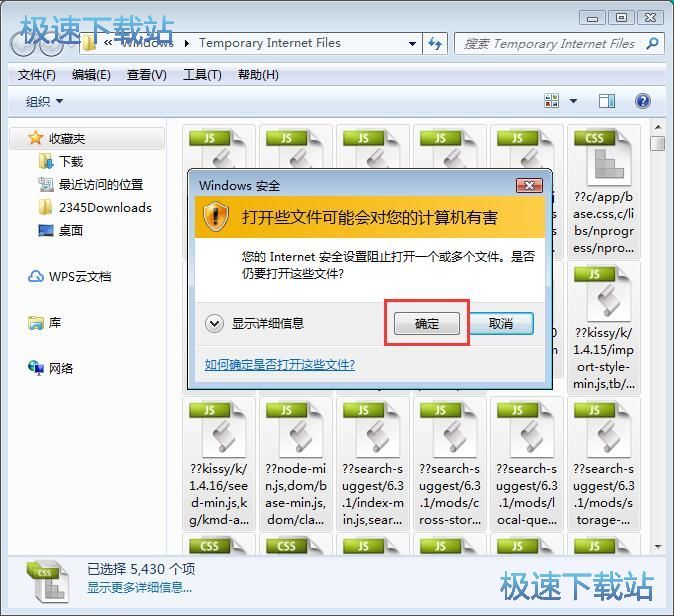Open the address bar history dropdown
This screenshot has width=674, height=616.
(x=412, y=43)
